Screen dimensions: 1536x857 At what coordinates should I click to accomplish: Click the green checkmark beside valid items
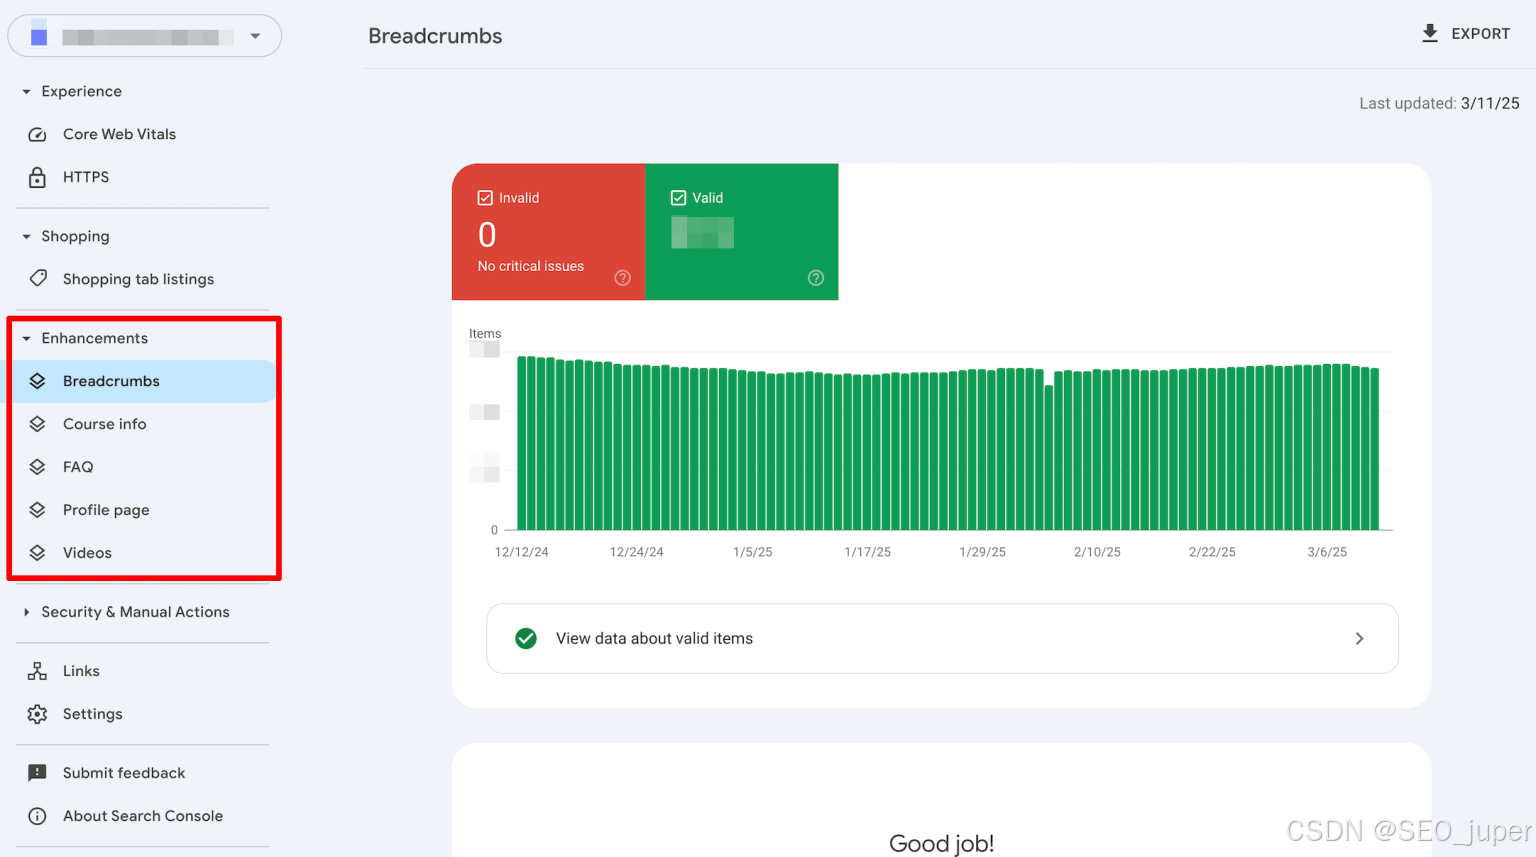pos(526,638)
